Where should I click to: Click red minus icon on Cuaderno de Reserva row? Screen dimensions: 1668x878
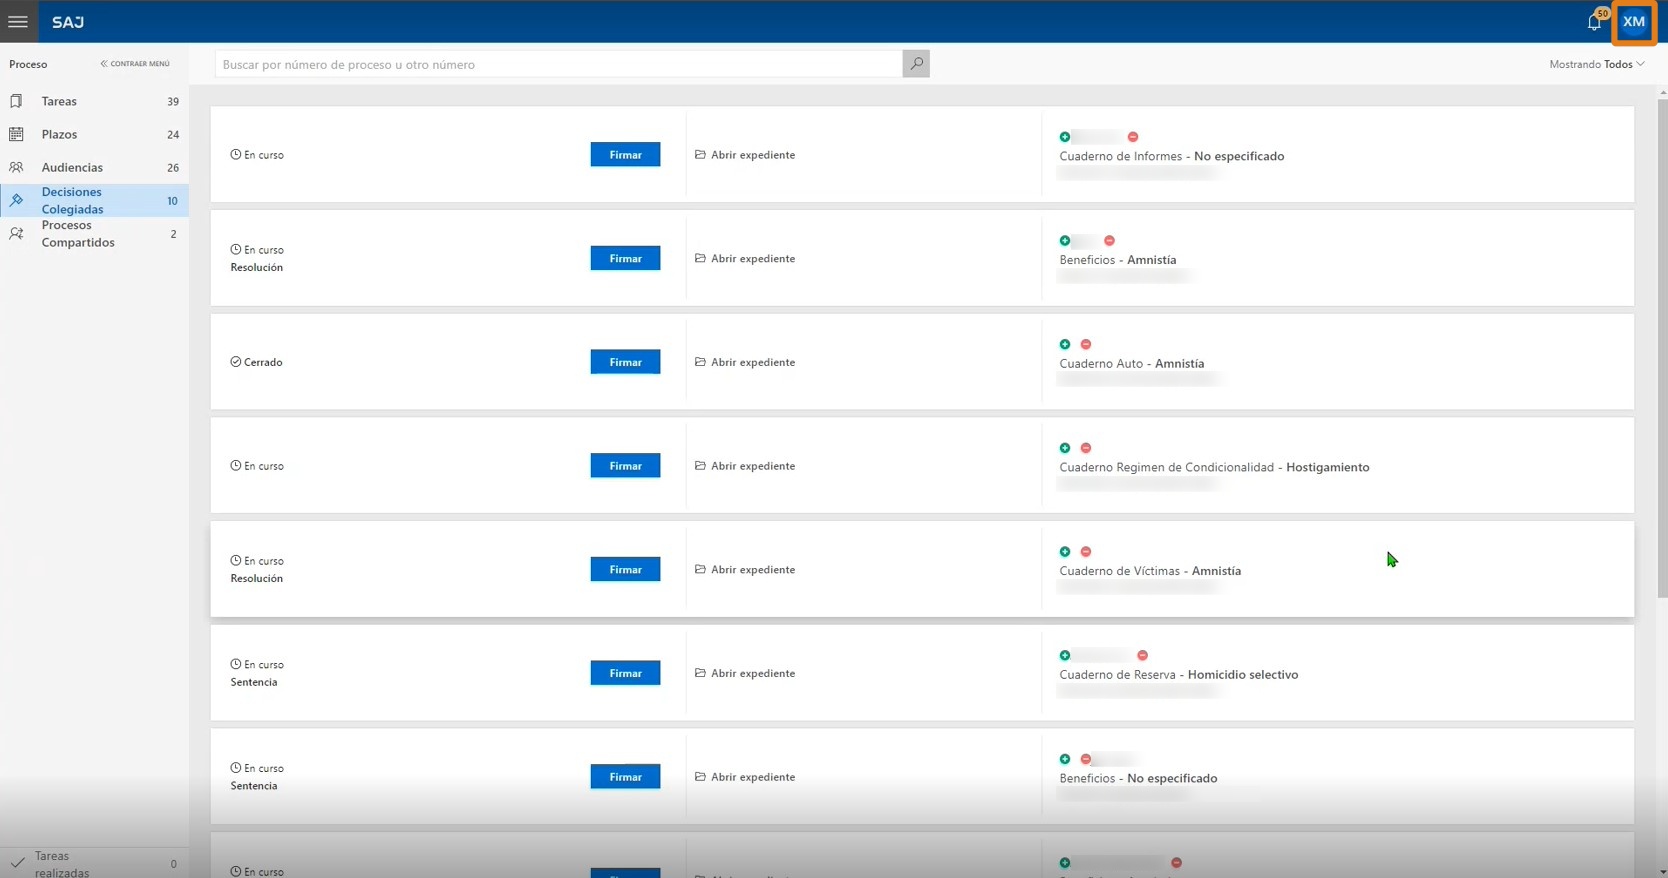tap(1142, 656)
